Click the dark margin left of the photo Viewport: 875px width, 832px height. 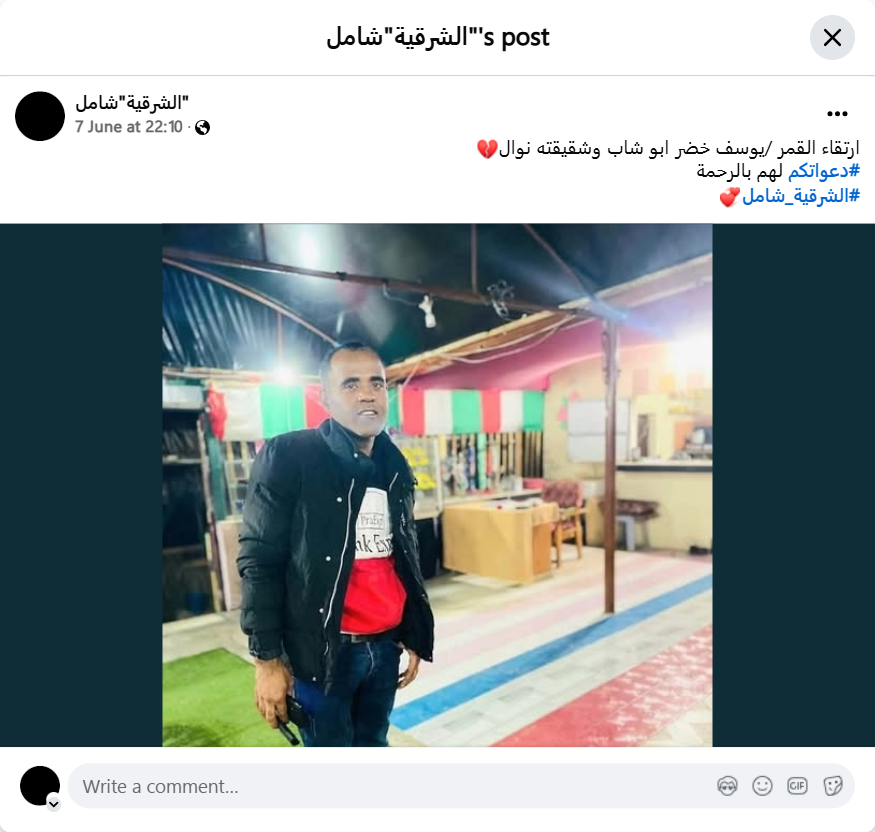point(81,485)
